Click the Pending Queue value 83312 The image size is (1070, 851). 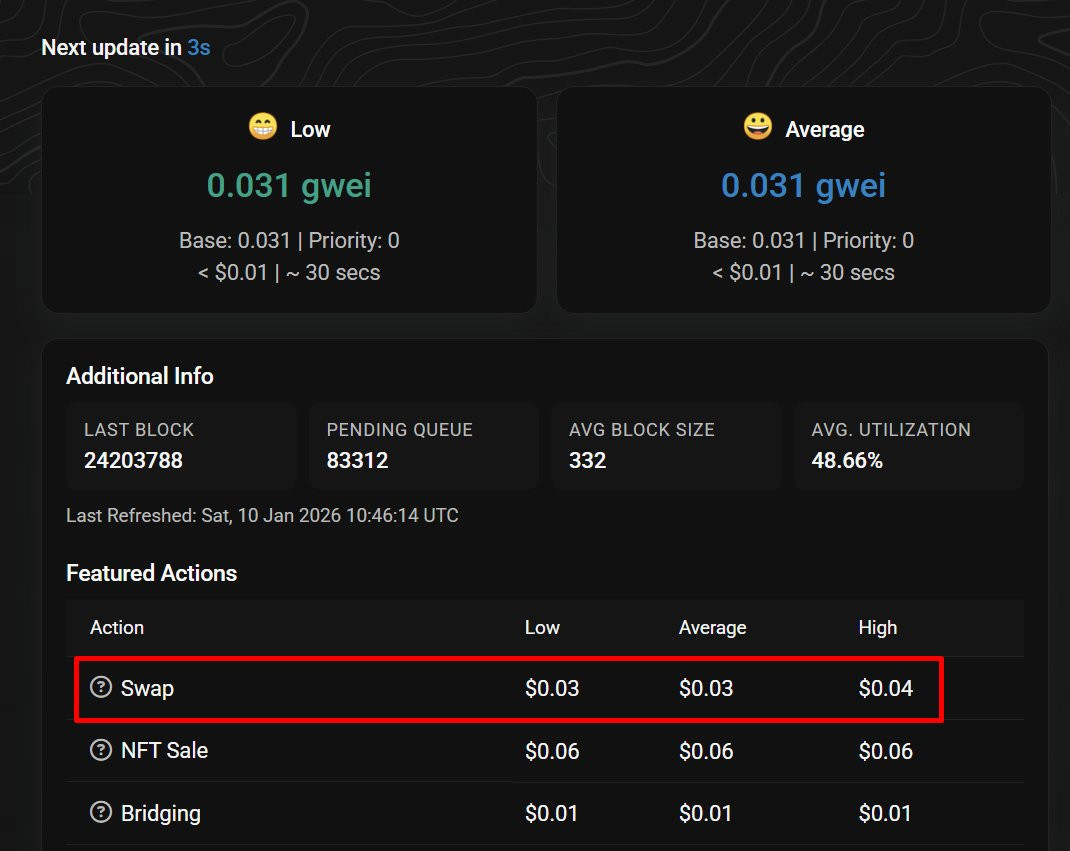[357, 461]
